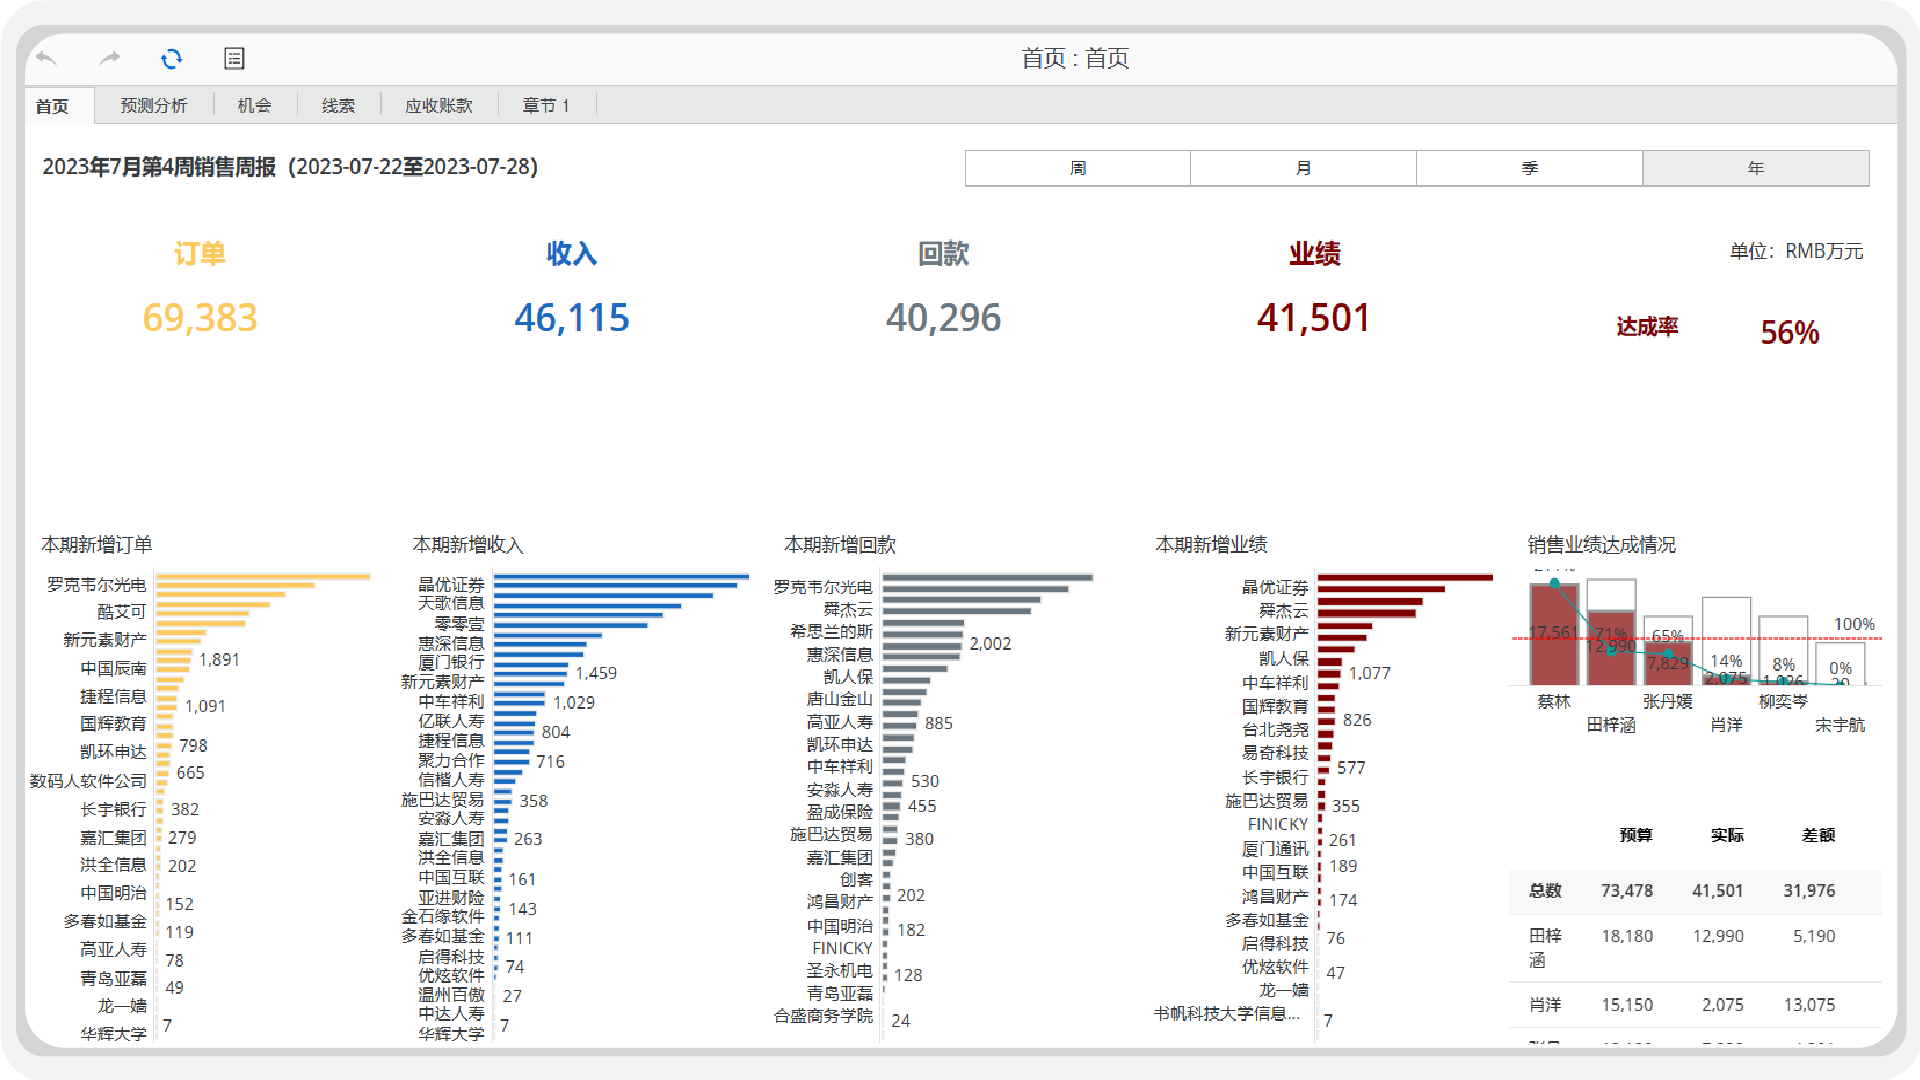
Task: Click the 收入 KPI value 46,115
Action: pos(571,318)
